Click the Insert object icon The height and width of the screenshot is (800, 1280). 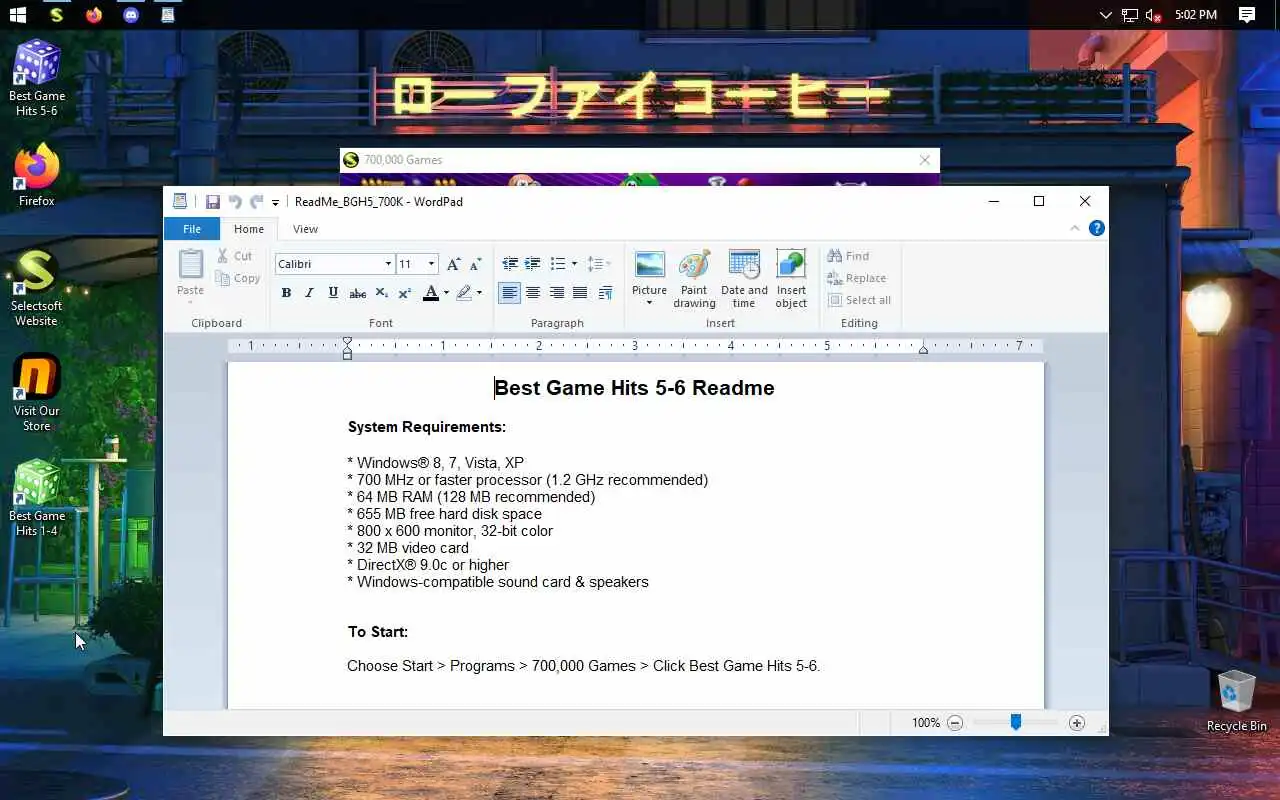tap(791, 265)
